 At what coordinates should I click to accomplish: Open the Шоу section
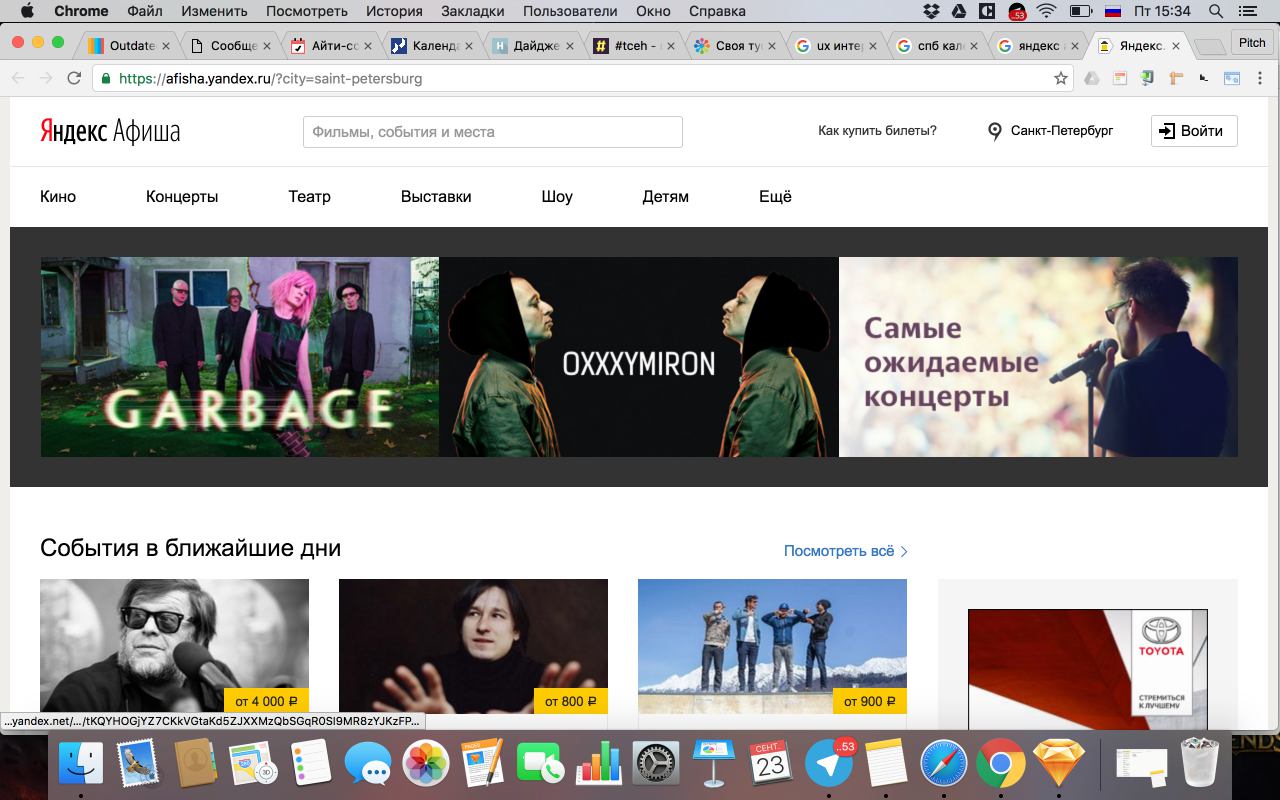click(x=557, y=197)
